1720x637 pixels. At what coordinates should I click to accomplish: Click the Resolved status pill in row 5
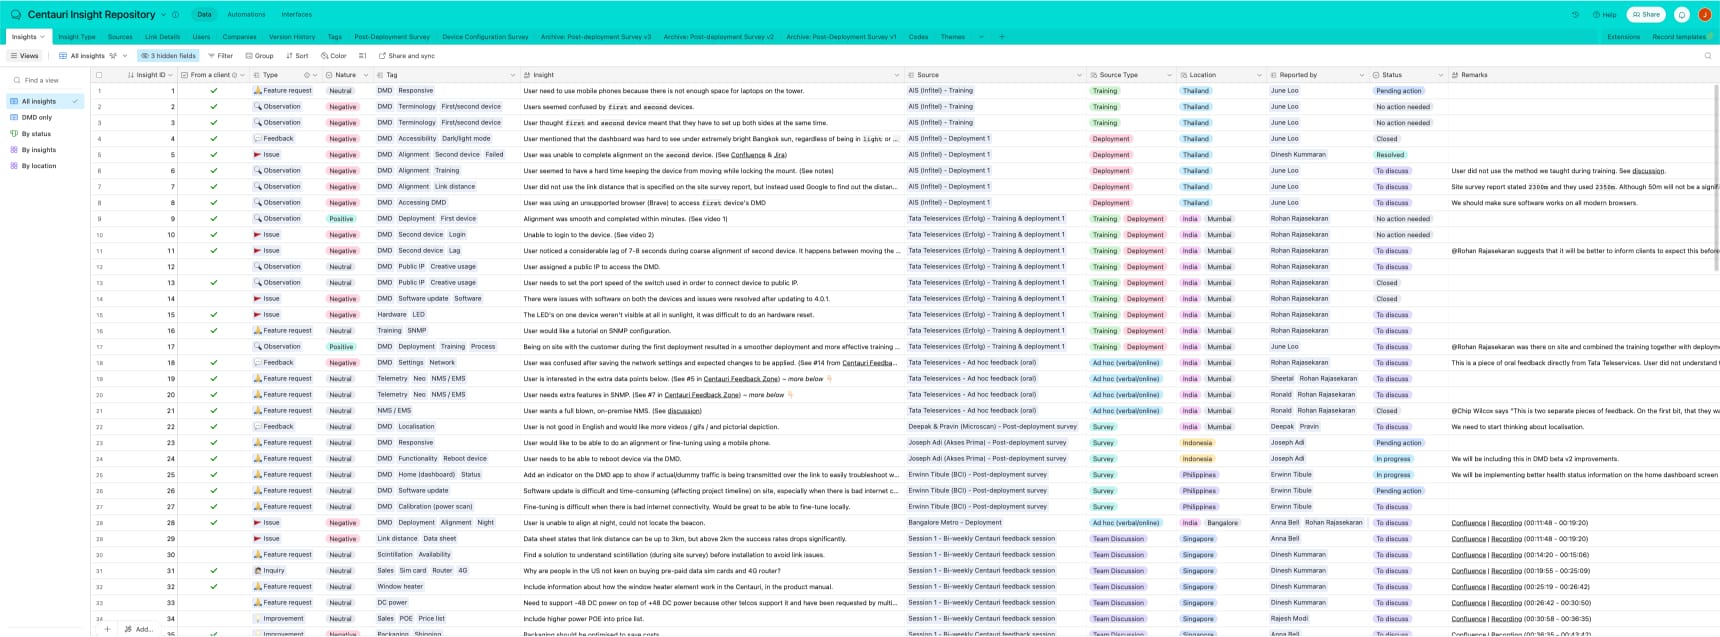(1390, 155)
